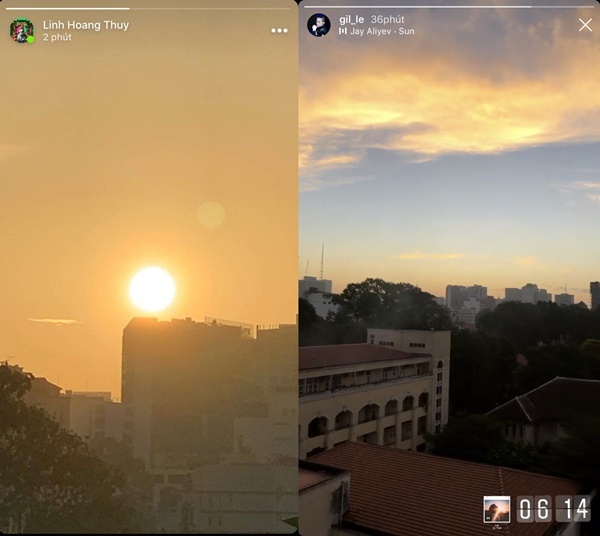Tap the 06 hour clock sticker
The height and width of the screenshot is (536, 600).
point(534,509)
